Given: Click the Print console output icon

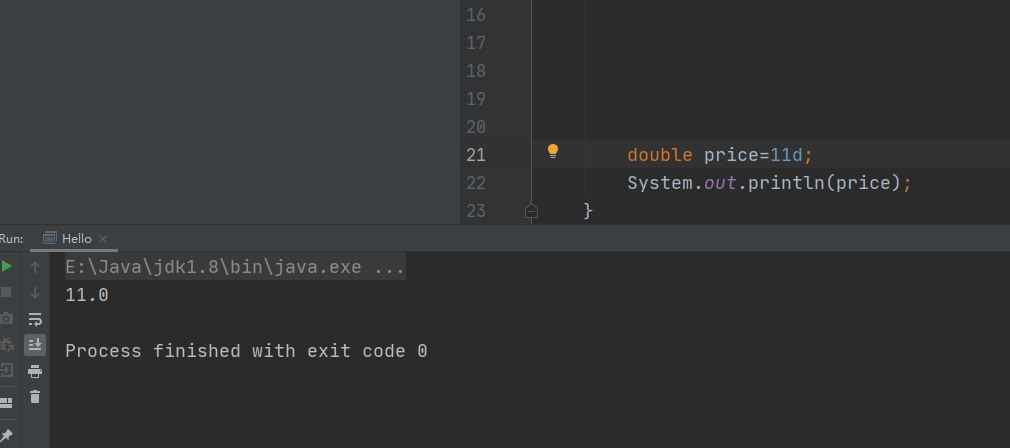Looking at the screenshot, I should 35,371.
